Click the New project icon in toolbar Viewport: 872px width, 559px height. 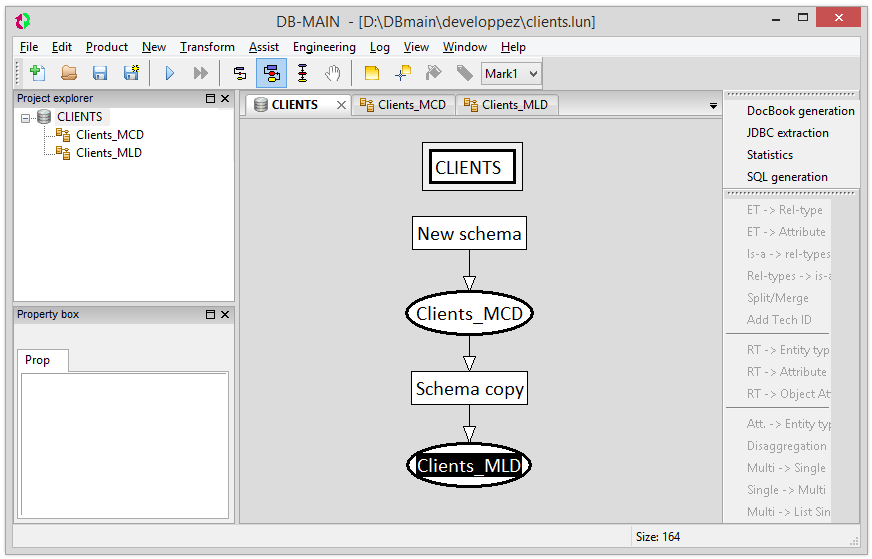[37, 73]
